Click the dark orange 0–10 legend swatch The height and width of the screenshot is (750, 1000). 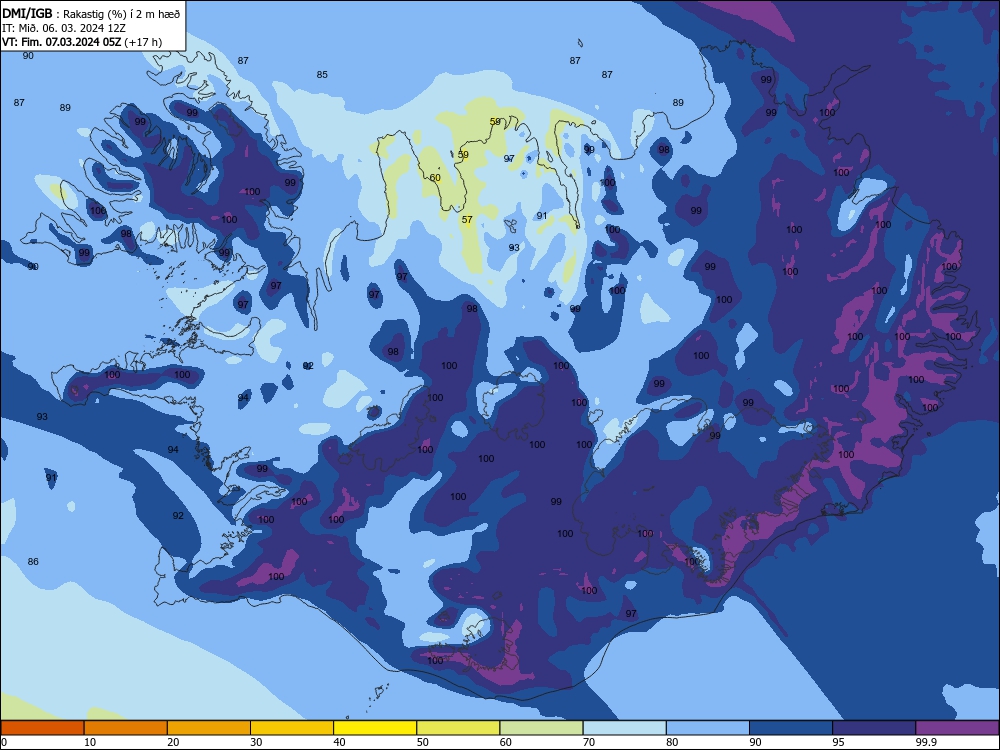click(x=42, y=728)
